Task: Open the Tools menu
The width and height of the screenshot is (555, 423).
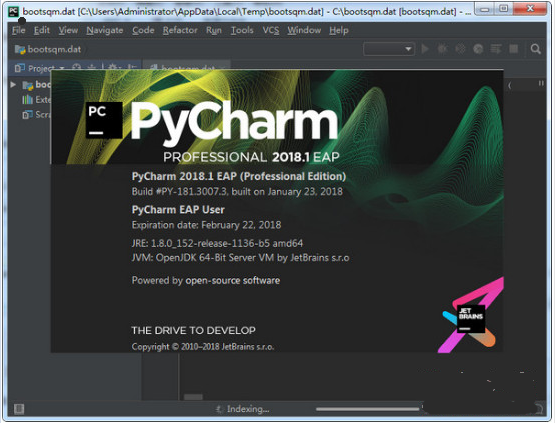Action: (x=242, y=30)
